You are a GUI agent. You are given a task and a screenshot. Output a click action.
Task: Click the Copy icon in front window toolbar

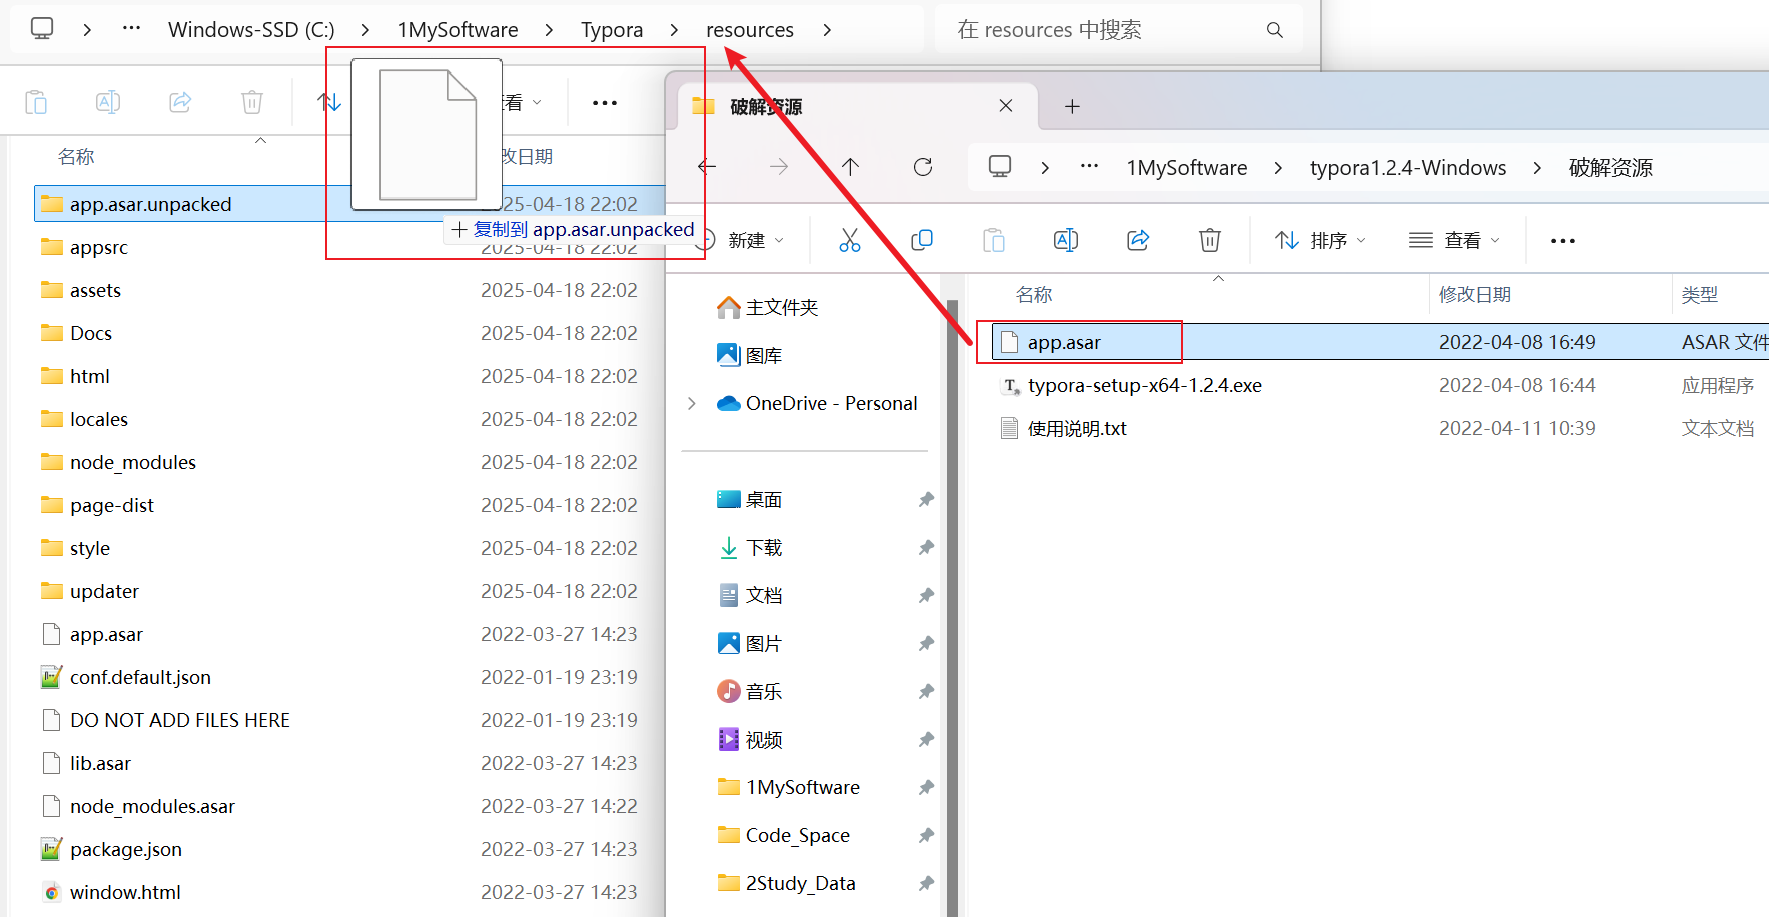pos(922,240)
